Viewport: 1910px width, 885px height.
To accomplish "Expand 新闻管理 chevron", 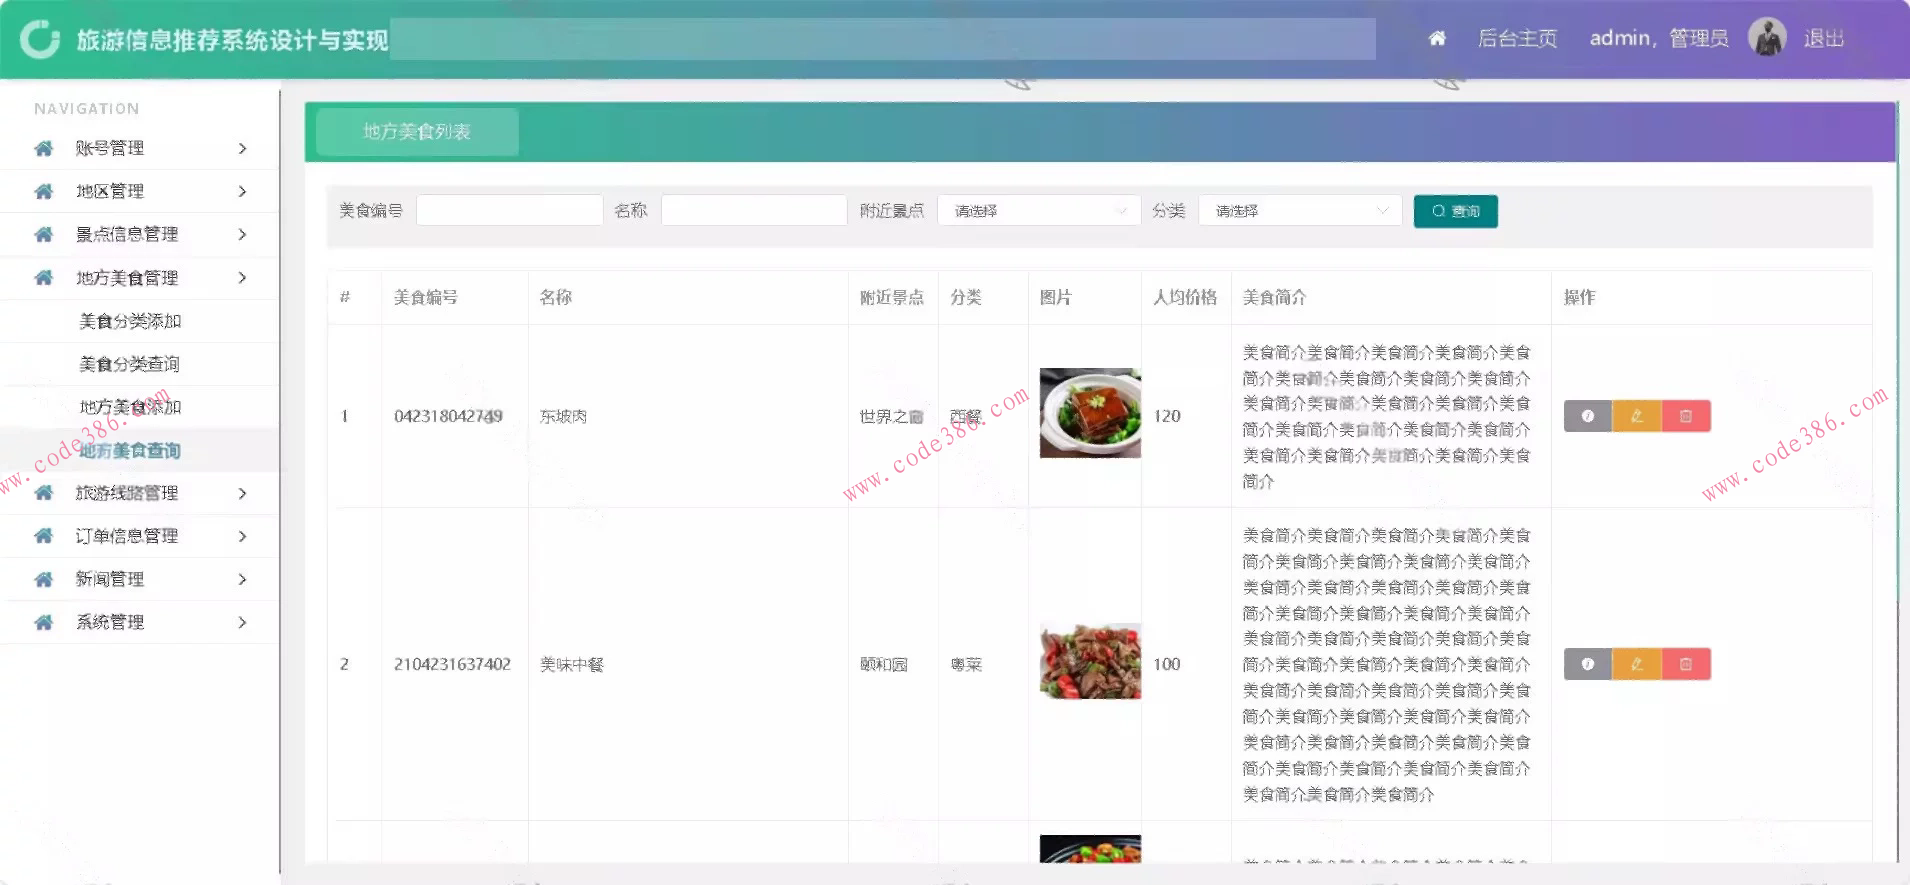I will 242,579.
